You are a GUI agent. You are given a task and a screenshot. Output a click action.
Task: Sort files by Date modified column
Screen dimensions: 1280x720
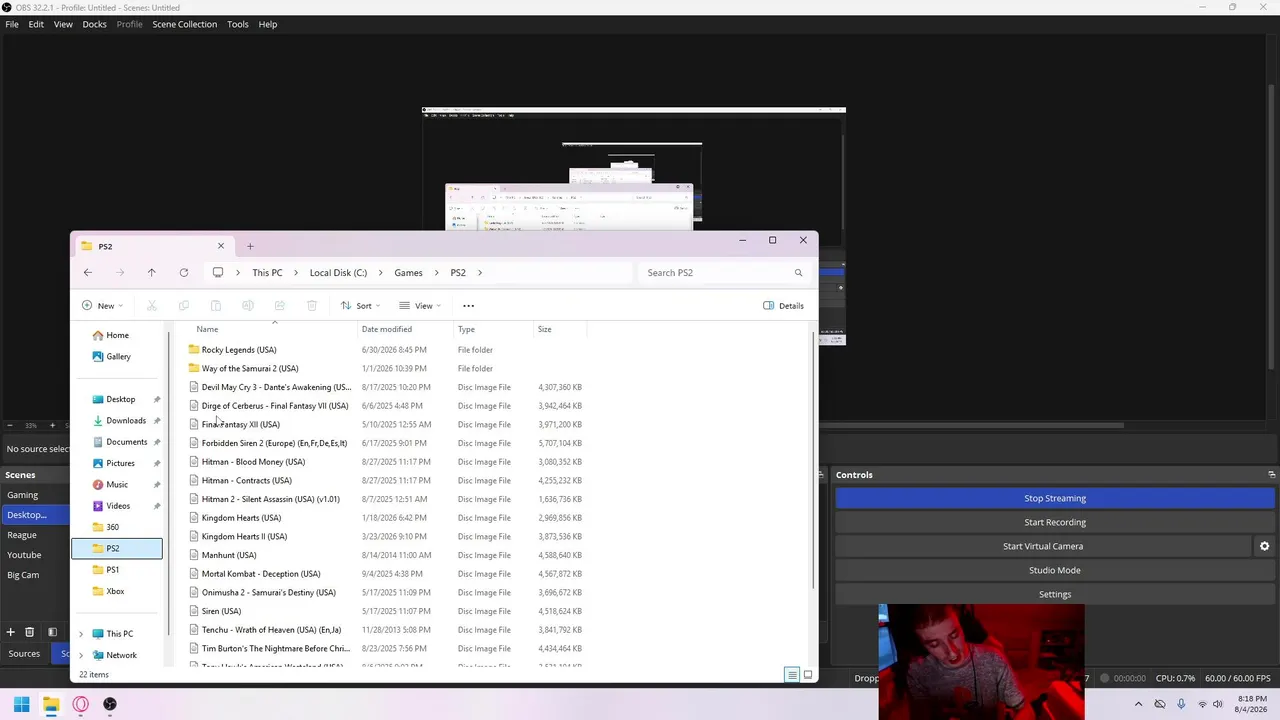[x=386, y=329]
